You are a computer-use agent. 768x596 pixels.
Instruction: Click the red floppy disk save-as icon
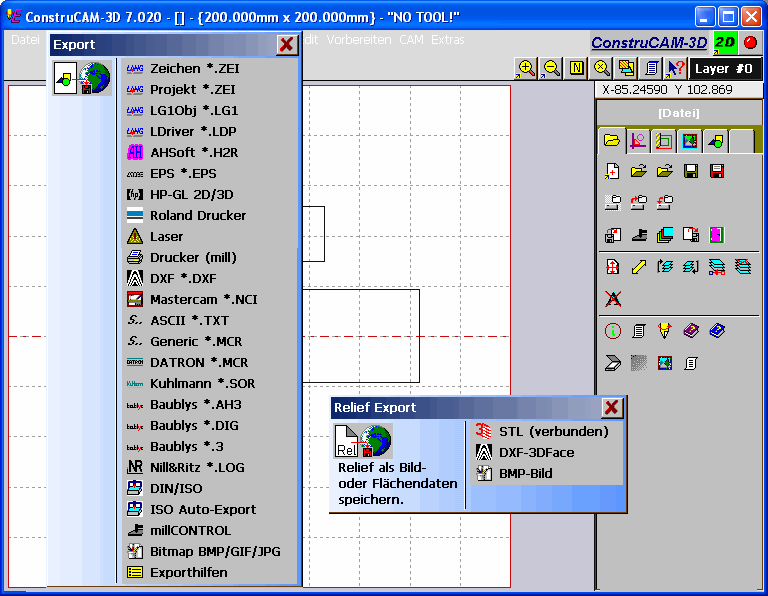pyautogui.click(x=716, y=172)
